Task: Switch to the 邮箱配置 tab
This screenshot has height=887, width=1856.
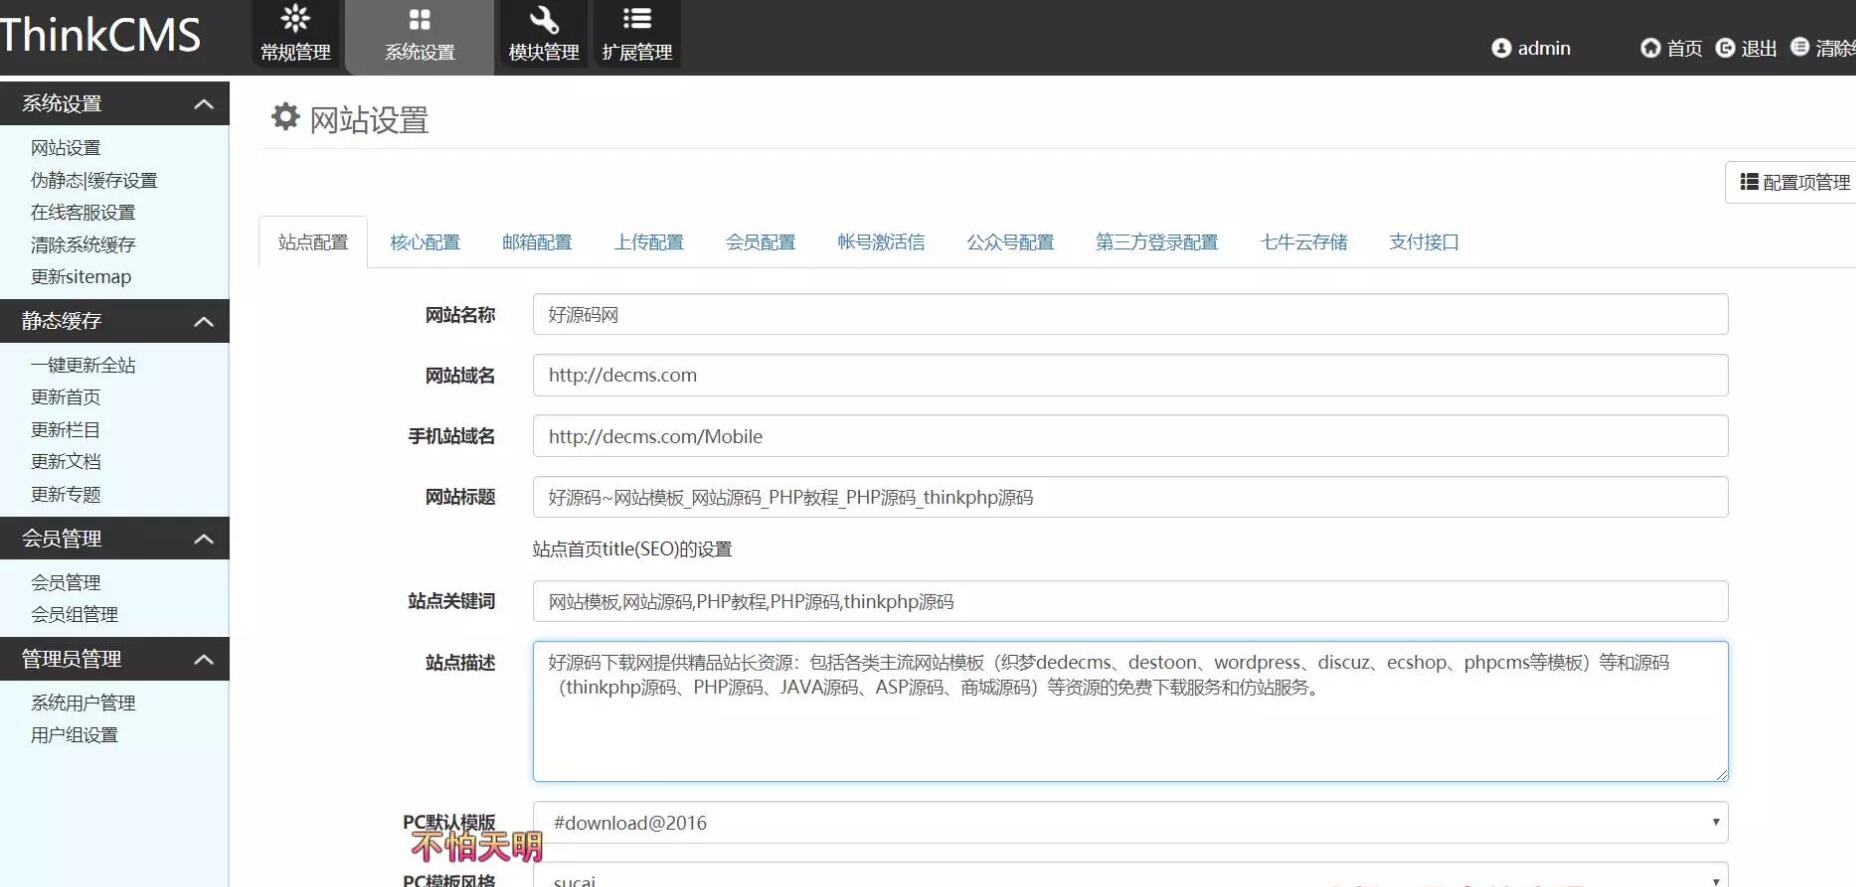Action: pos(537,242)
